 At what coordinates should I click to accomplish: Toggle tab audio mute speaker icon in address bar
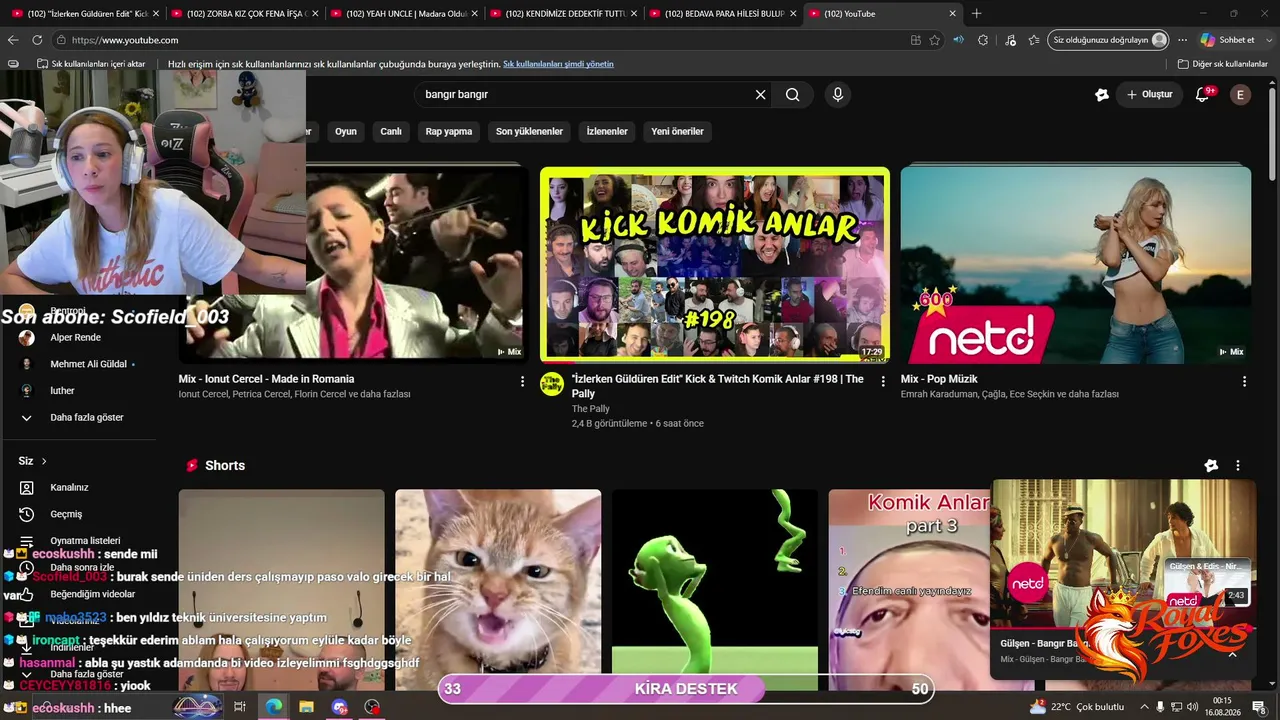tap(959, 40)
